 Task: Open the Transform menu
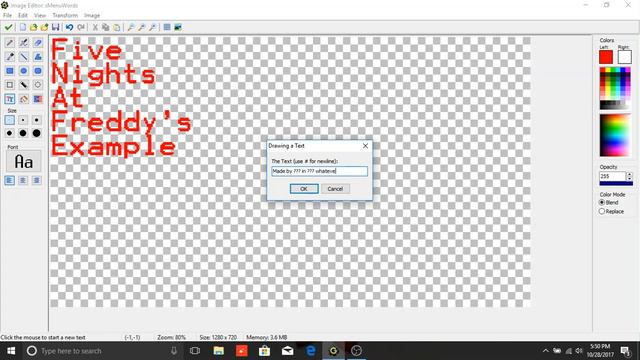click(x=65, y=15)
